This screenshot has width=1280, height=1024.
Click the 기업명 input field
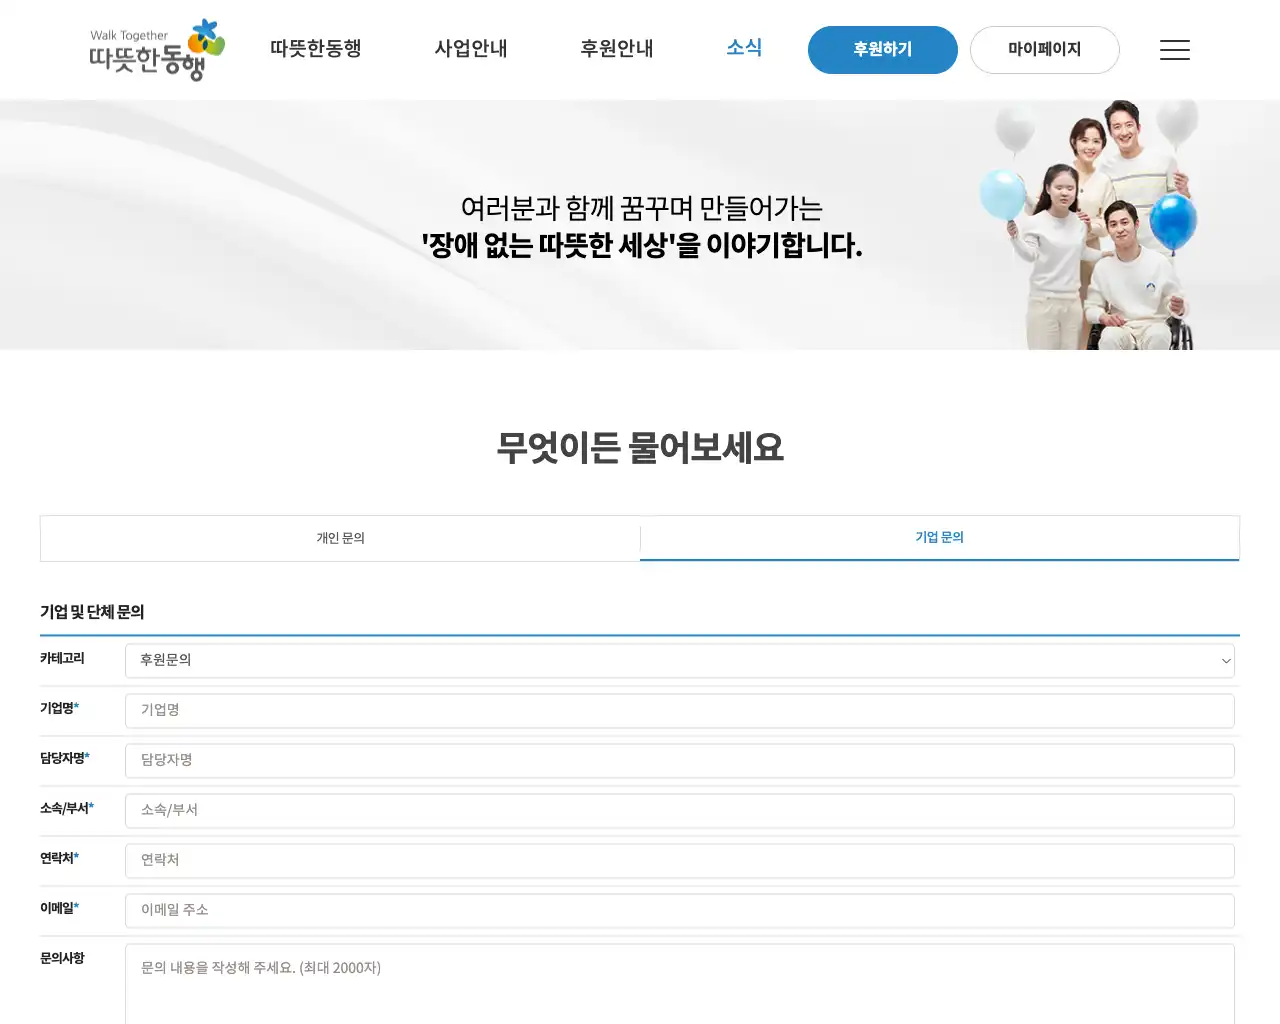tap(680, 710)
